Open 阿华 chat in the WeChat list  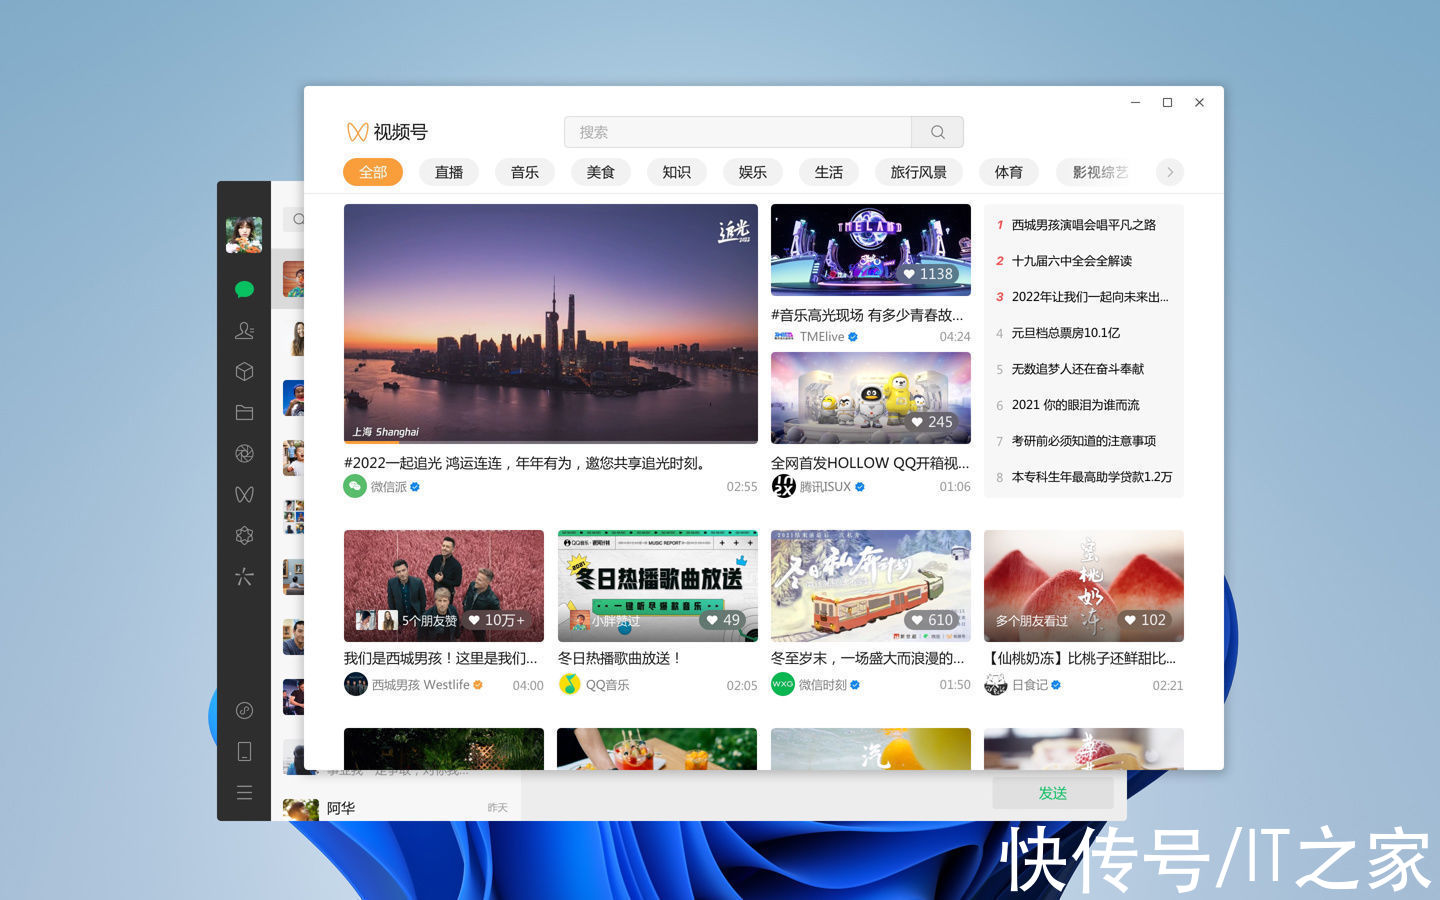pyautogui.click(x=395, y=808)
